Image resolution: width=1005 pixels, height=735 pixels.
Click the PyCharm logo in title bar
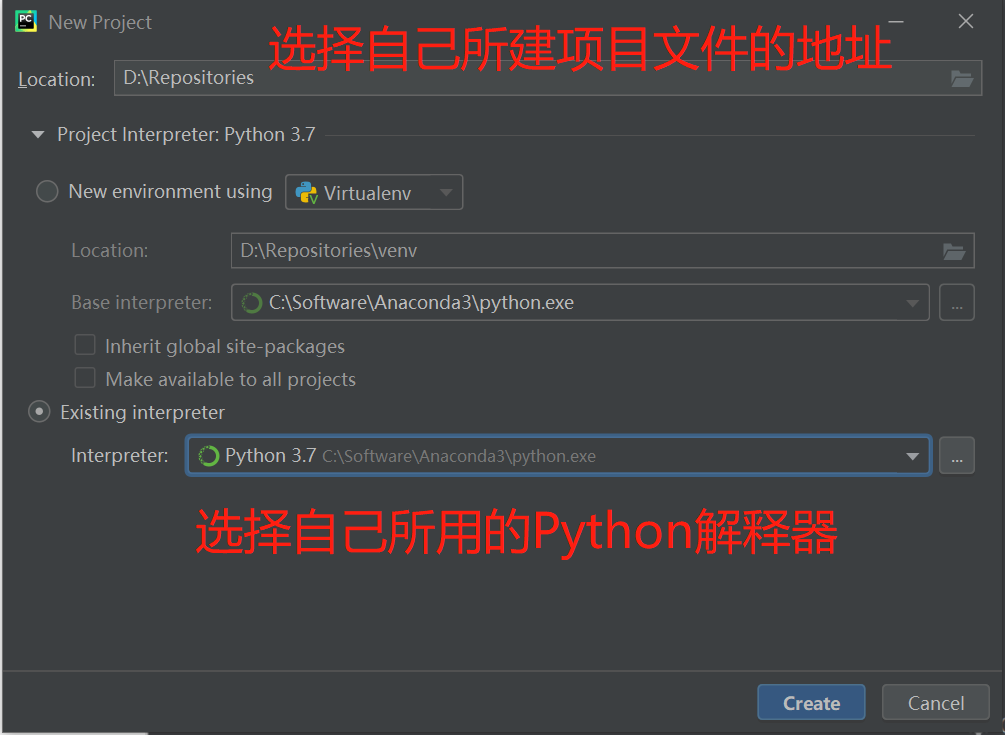26,22
